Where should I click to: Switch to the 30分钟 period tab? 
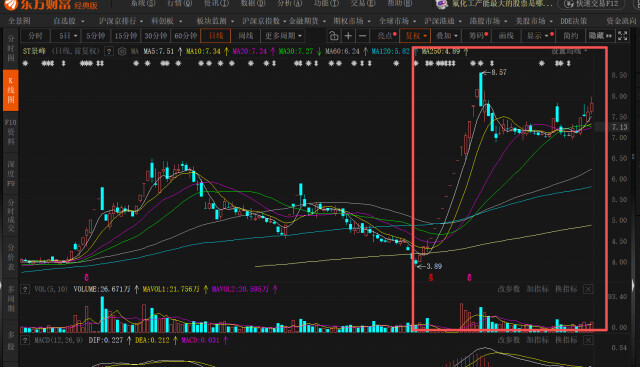click(x=156, y=36)
